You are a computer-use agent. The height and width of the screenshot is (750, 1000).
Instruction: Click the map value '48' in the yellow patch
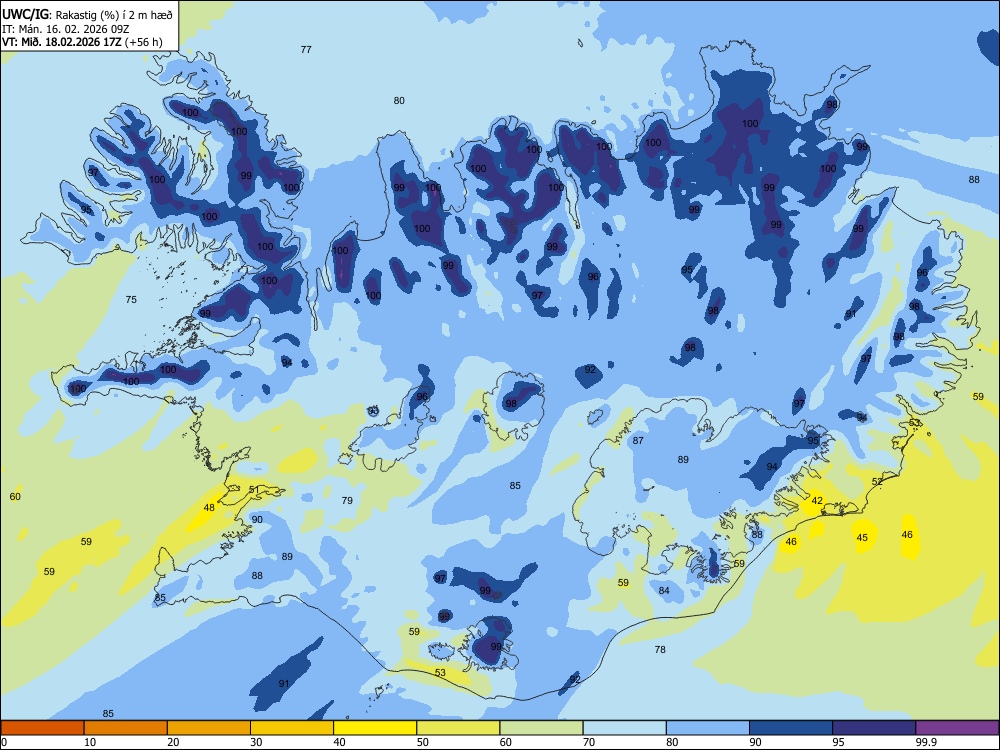(209, 508)
